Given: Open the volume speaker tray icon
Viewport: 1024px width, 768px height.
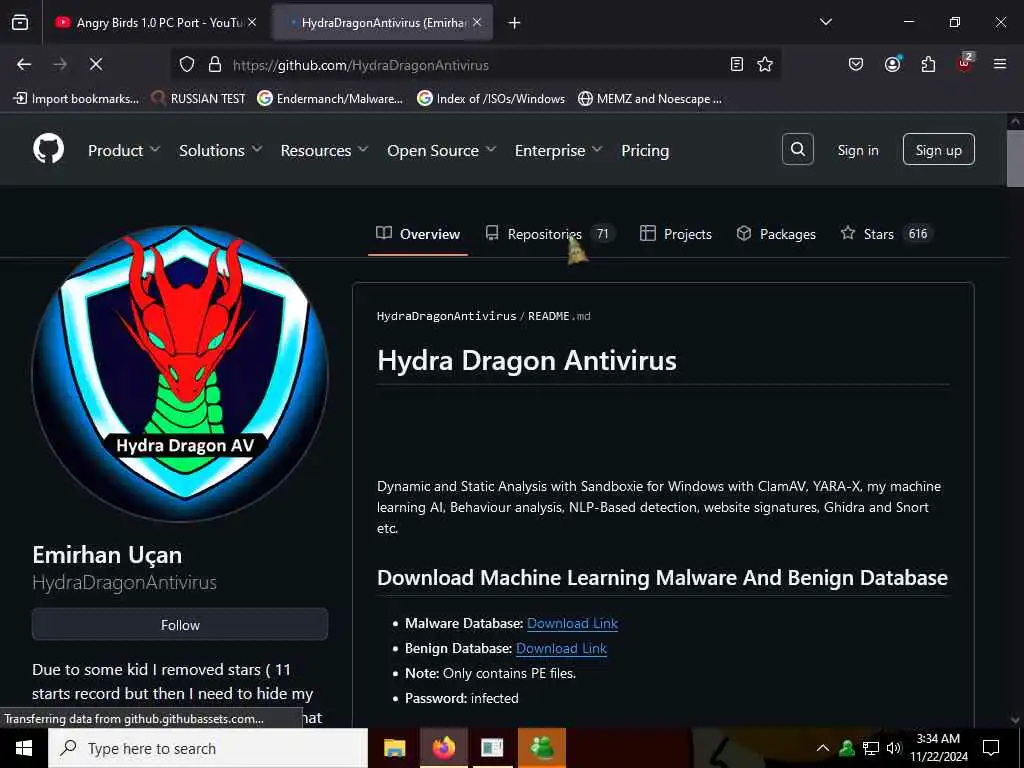Looking at the screenshot, I should point(893,748).
